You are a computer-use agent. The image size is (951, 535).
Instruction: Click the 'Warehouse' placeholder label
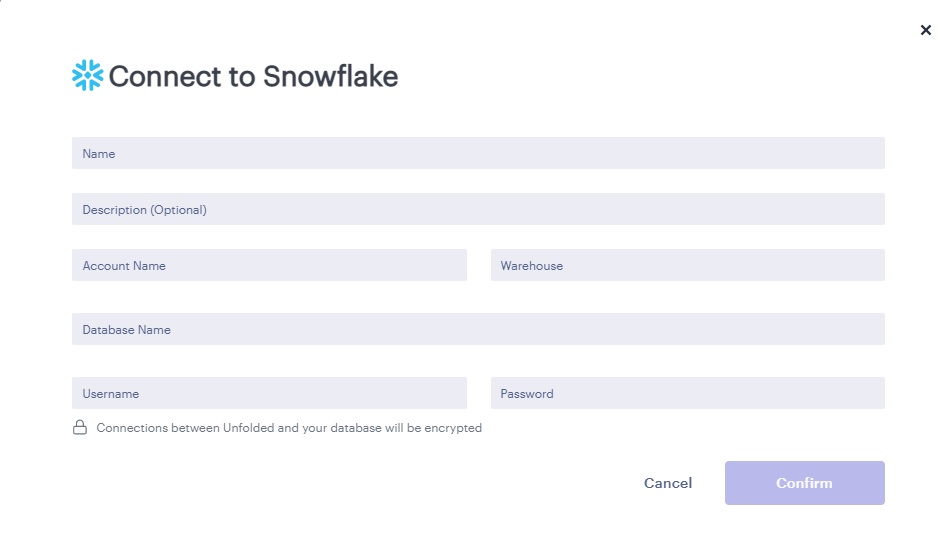[x=531, y=266]
